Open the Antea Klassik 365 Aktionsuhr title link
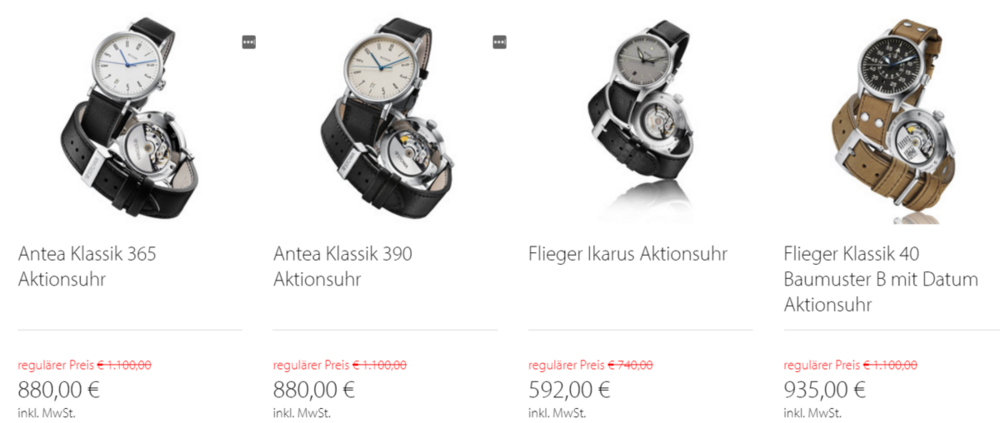 coord(87,267)
